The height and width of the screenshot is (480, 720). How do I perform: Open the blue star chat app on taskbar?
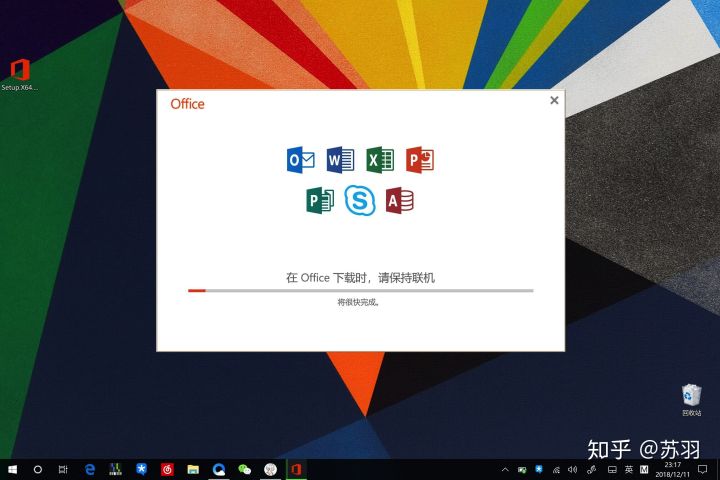pos(141,469)
